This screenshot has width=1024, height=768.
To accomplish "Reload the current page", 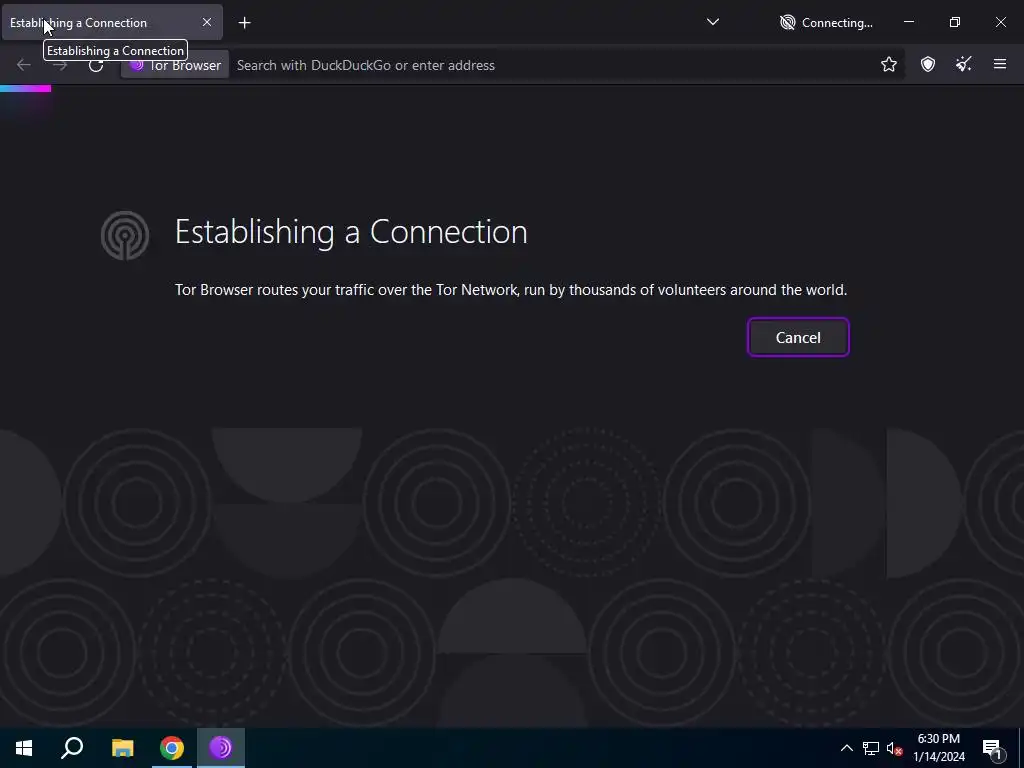I will [96, 65].
